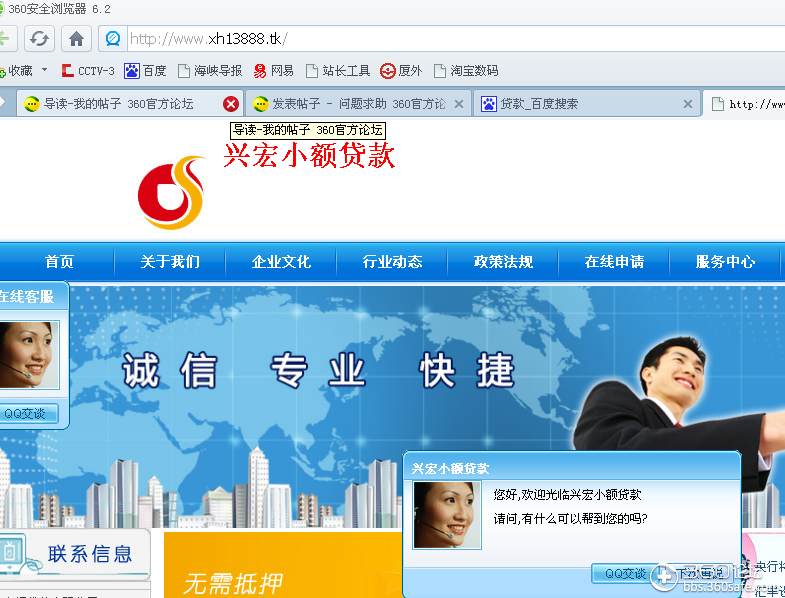Screen dimensions: 785x598
Task: Expand the 收藏 favorites dropdown arrow
Action: (x=45, y=70)
